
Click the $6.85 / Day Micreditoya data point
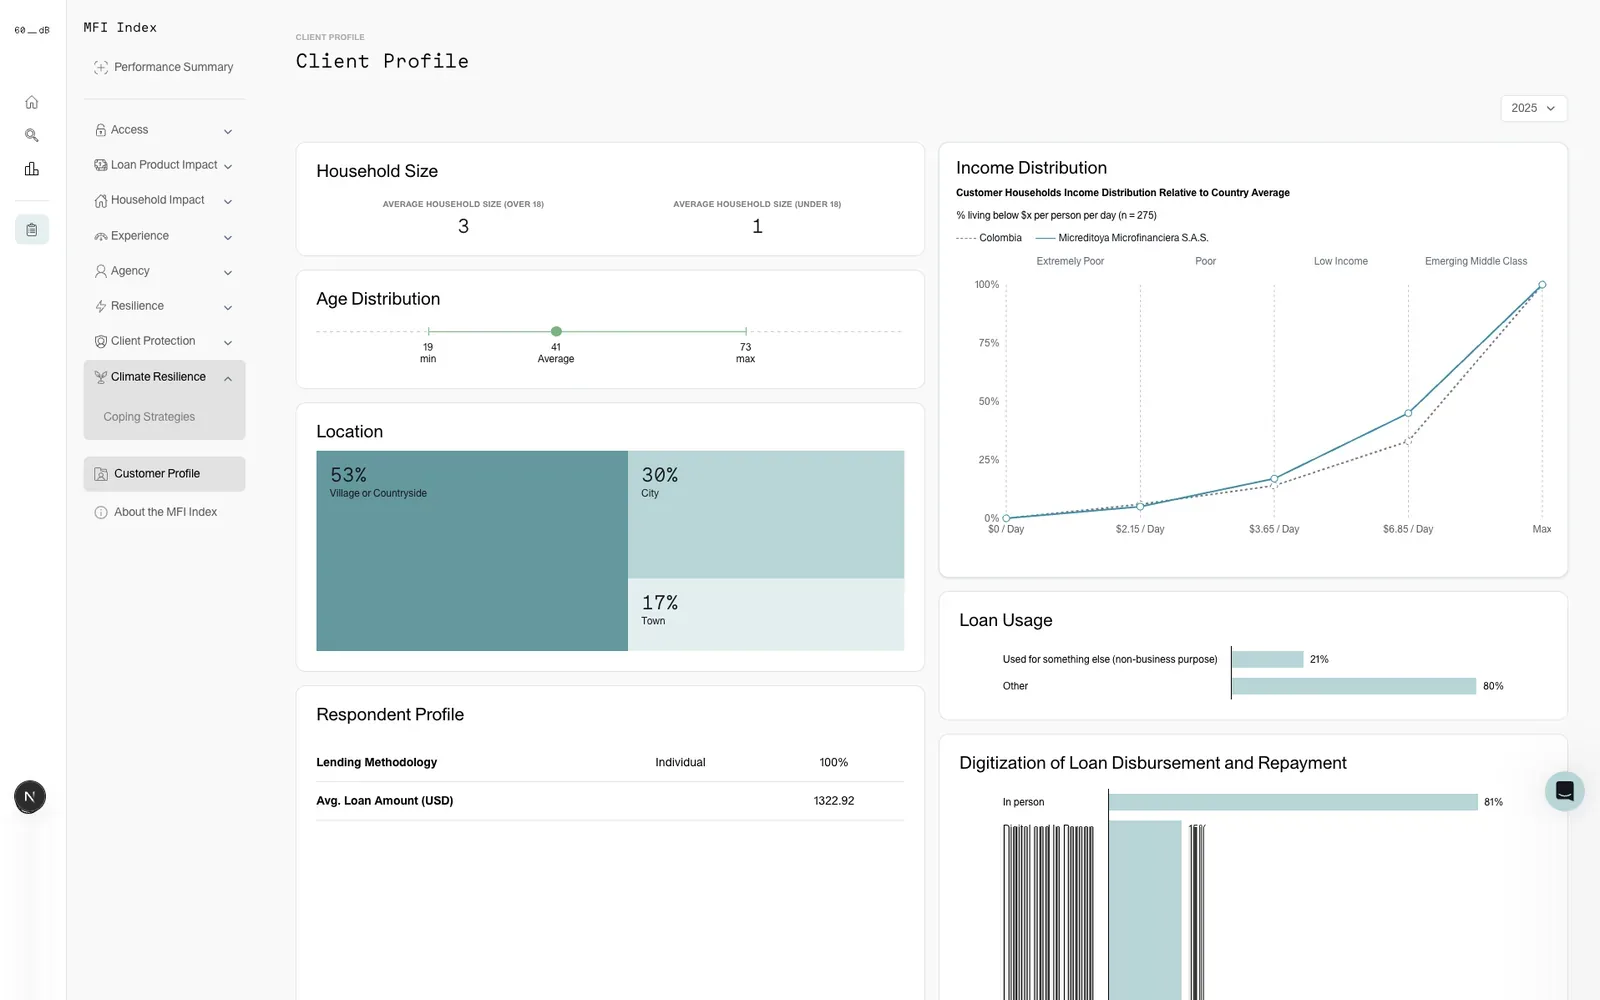click(x=1408, y=413)
